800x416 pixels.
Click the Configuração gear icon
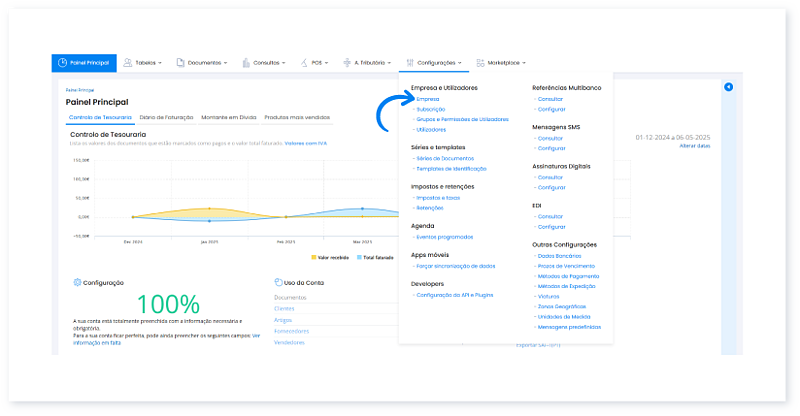77,282
